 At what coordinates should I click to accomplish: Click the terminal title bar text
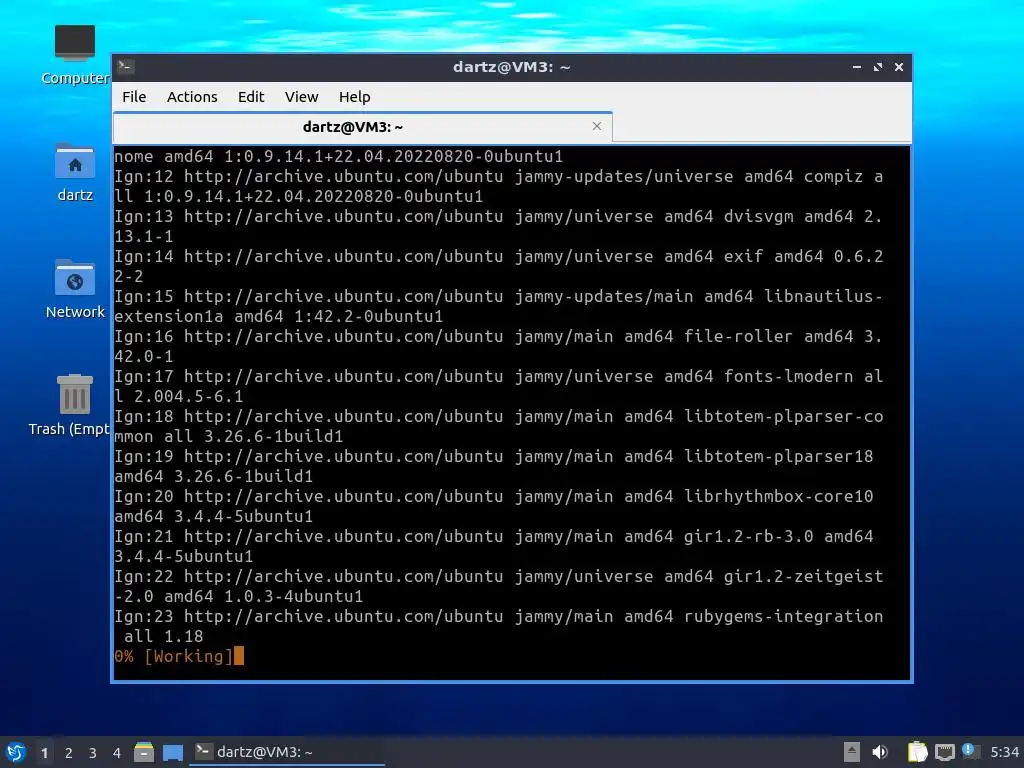point(511,67)
